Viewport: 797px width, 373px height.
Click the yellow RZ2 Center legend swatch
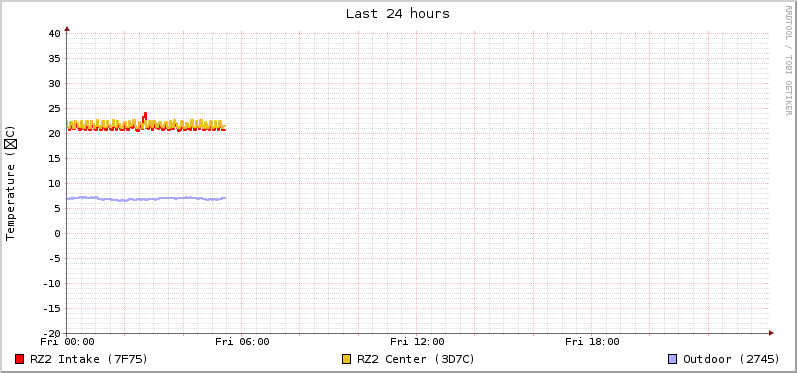coord(347,359)
